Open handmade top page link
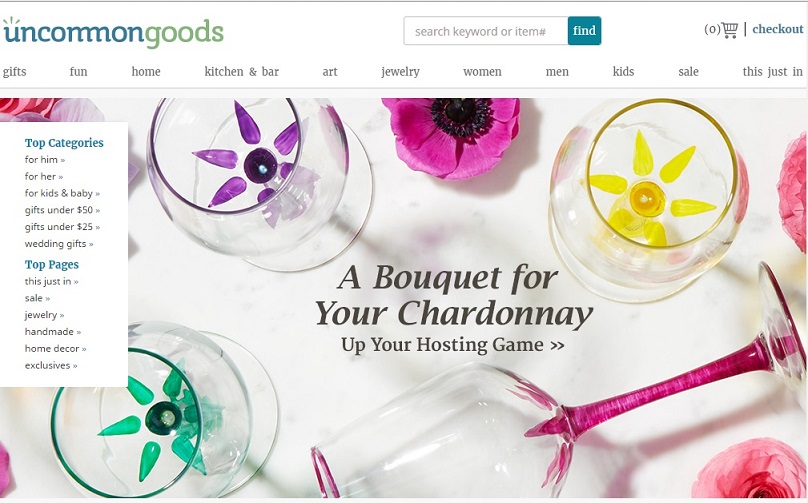 53,331
